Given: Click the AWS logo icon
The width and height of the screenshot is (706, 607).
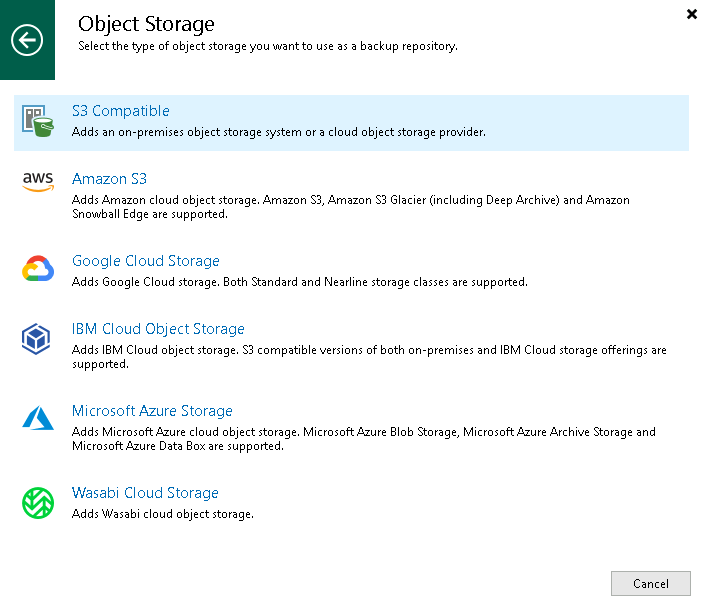Looking at the screenshot, I should (x=38, y=180).
